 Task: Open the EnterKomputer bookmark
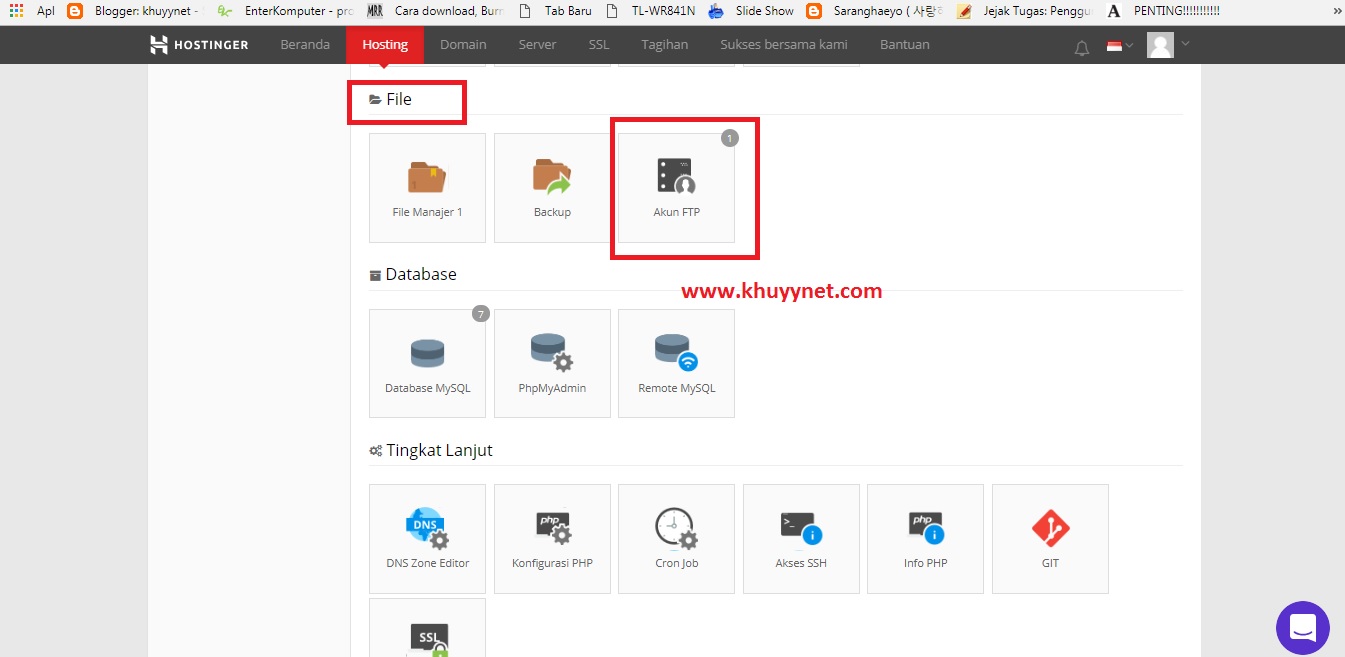pos(285,11)
